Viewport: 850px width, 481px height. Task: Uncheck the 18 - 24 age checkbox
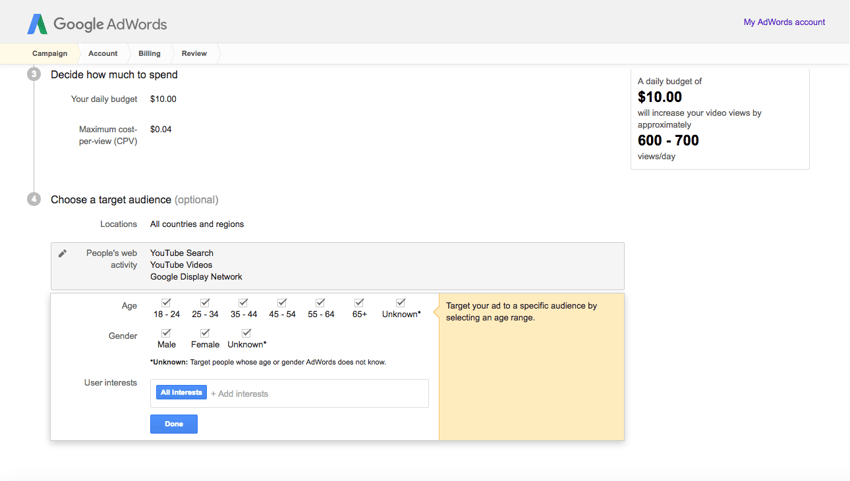tap(166, 303)
